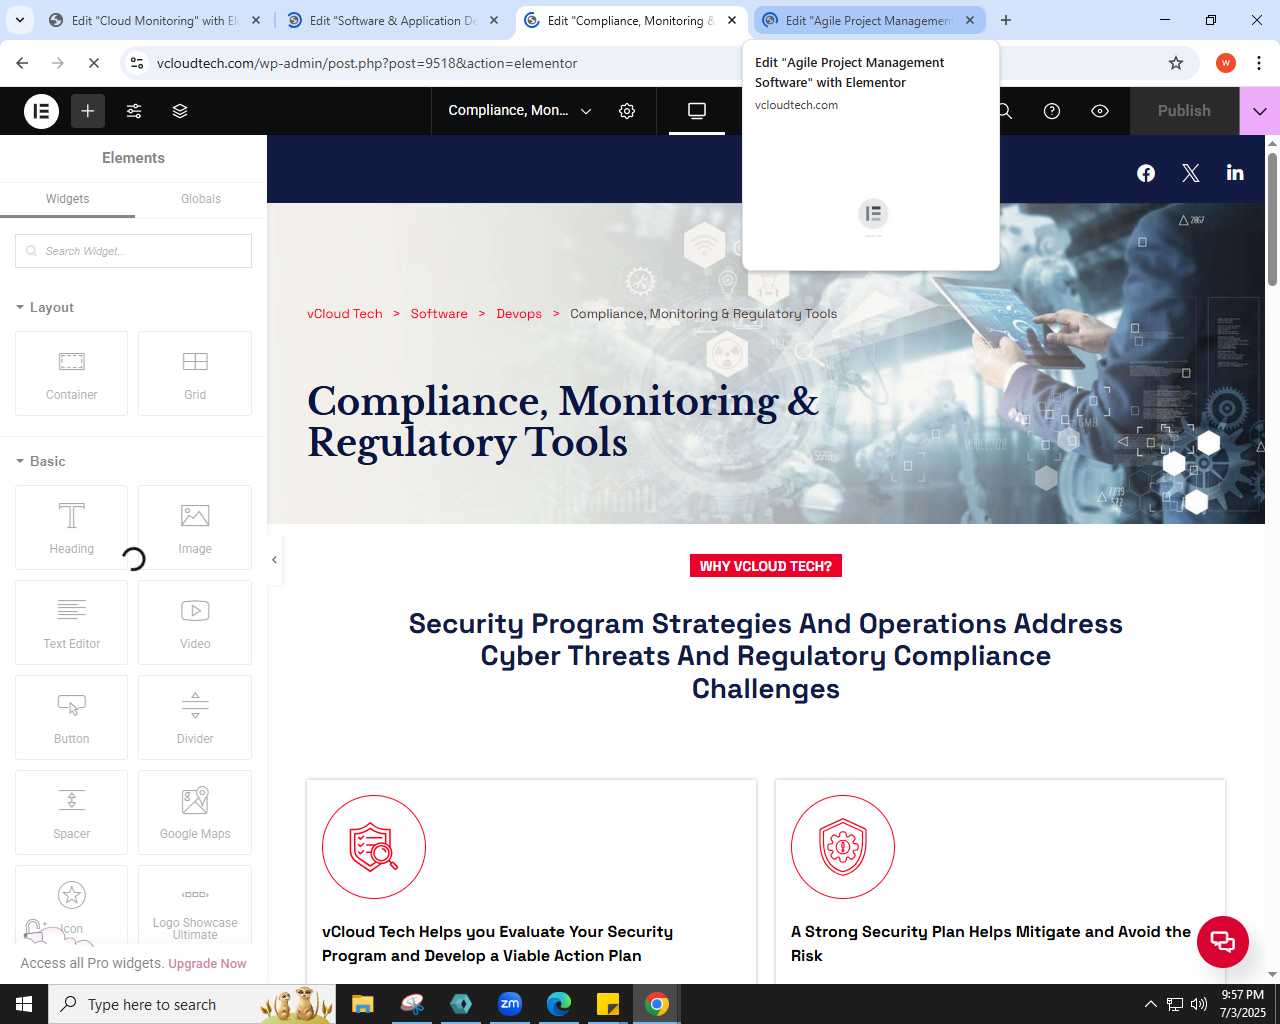Collapse the Elements panel arrow
This screenshot has width=1280, height=1024.
pos(274,560)
